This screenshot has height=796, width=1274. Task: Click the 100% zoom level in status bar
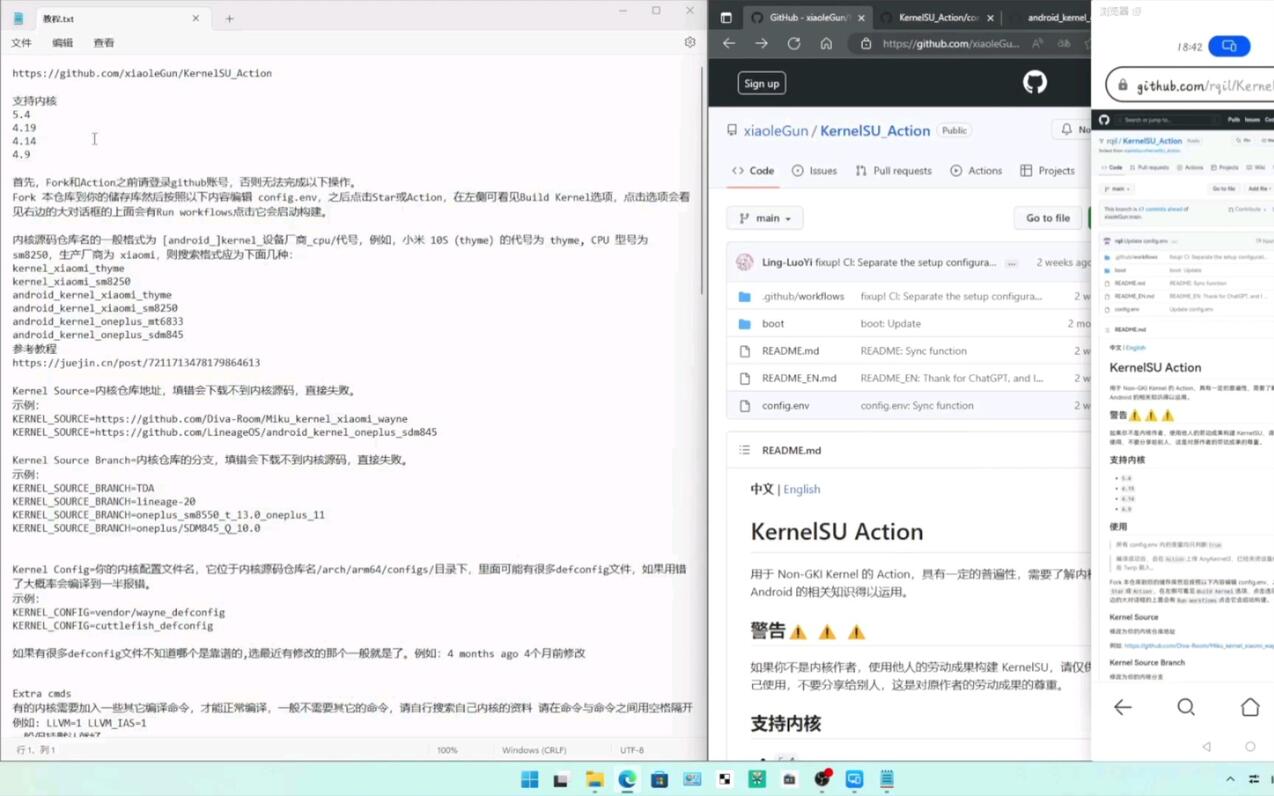click(x=447, y=750)
